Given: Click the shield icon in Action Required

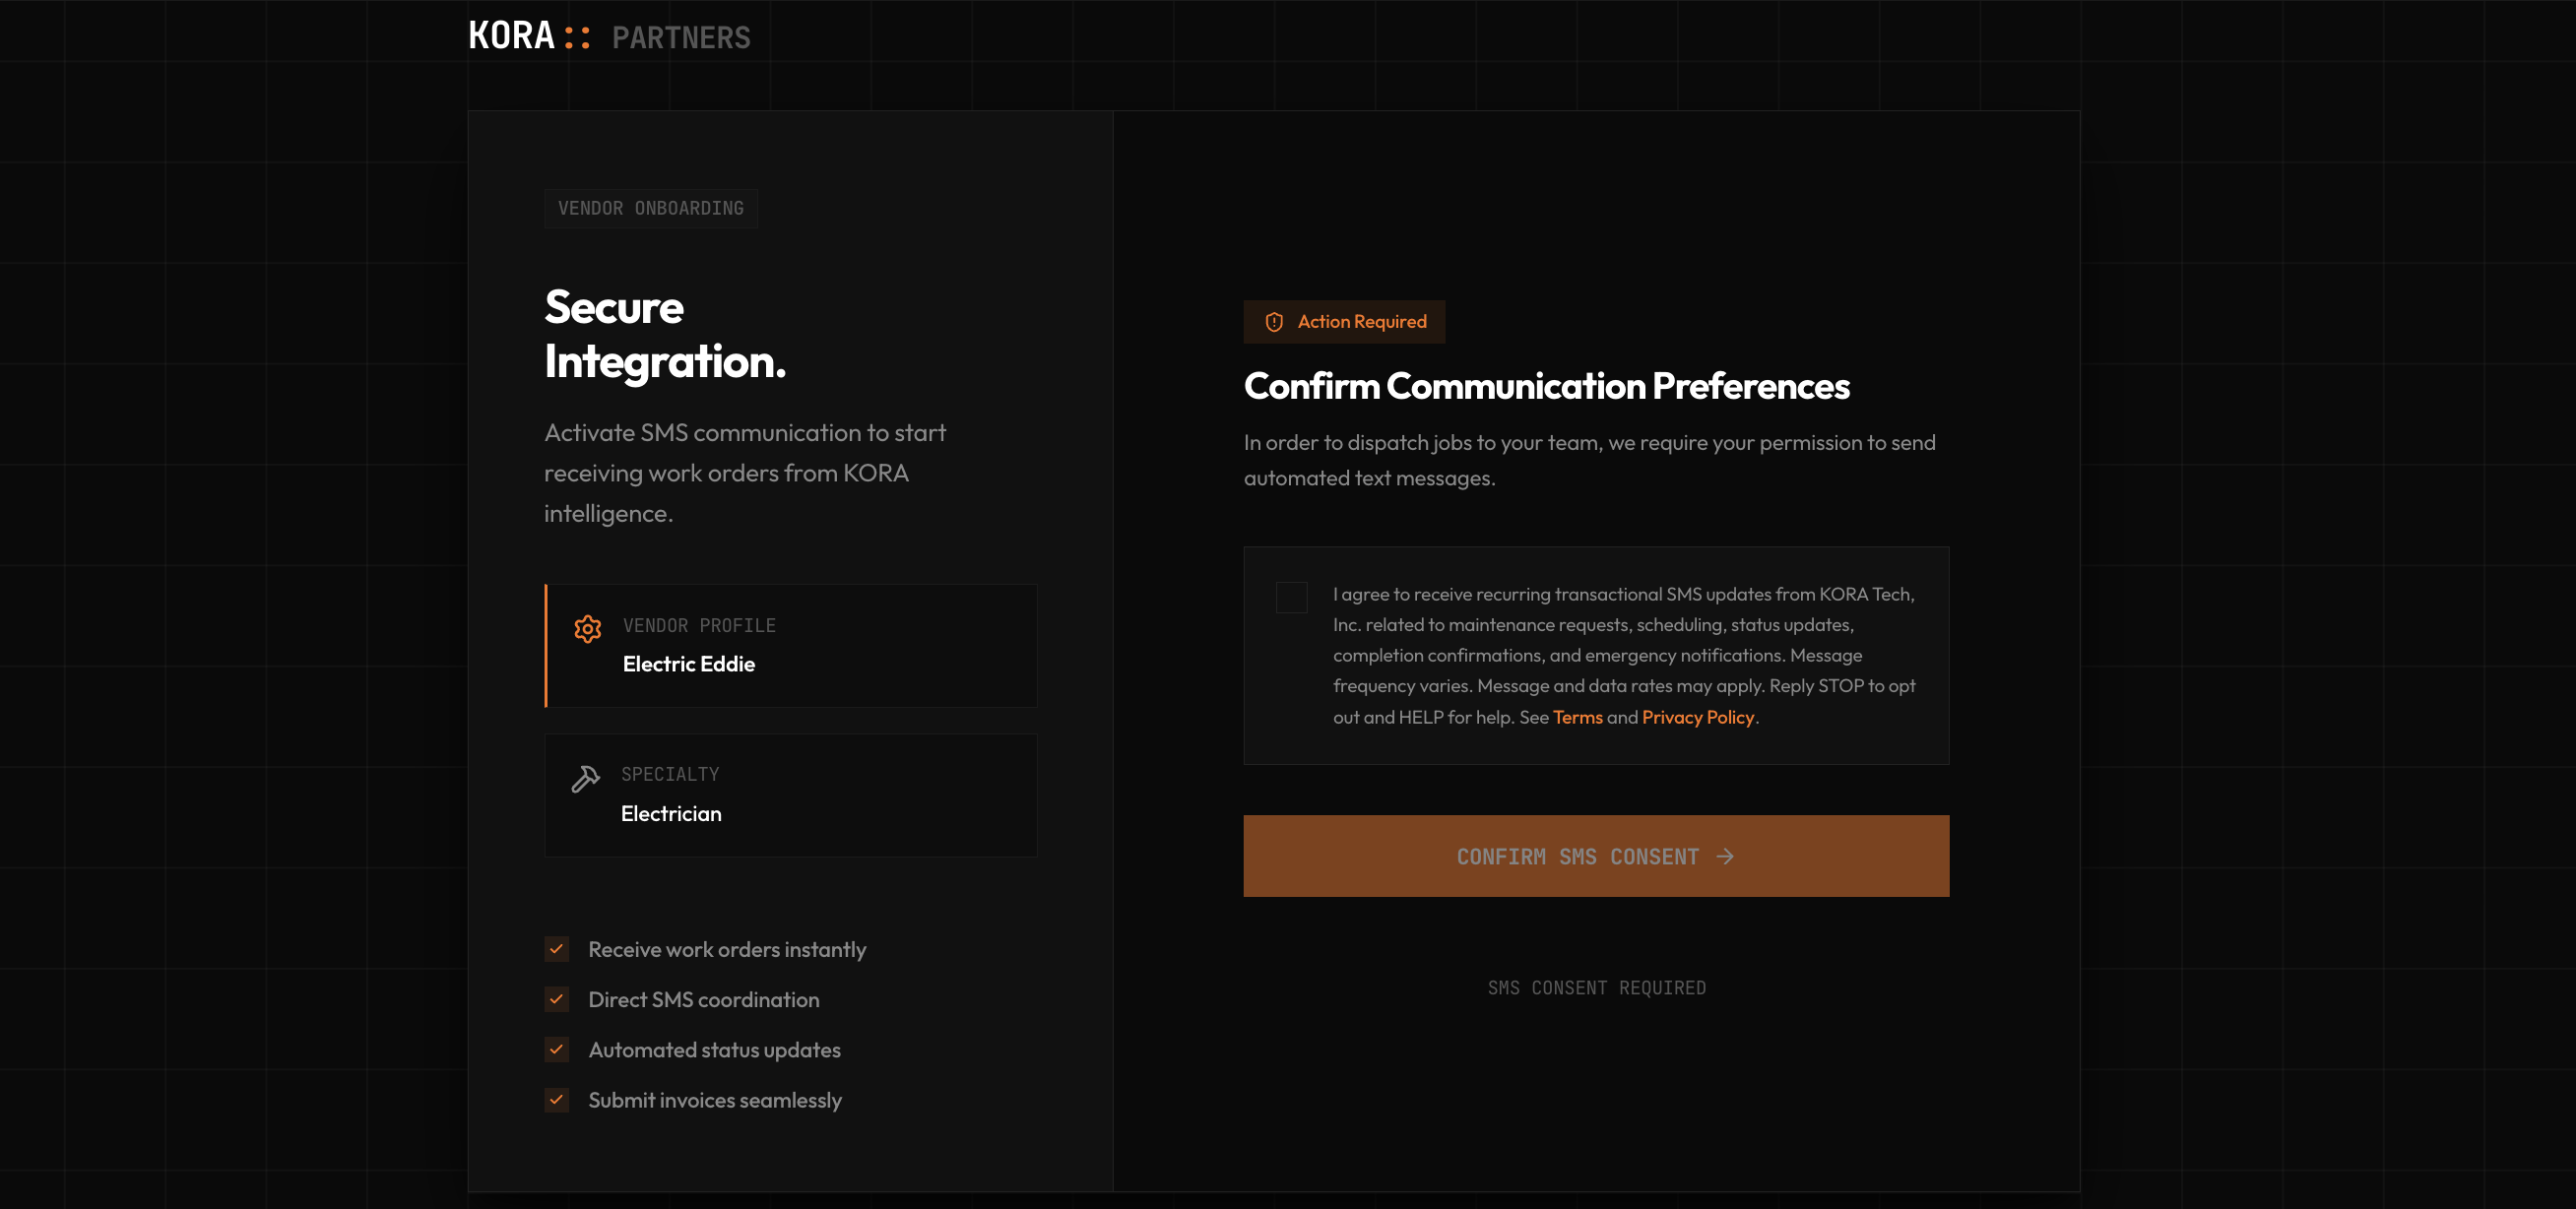Looking at the screenshot, I should click(x=1273, y=322).
